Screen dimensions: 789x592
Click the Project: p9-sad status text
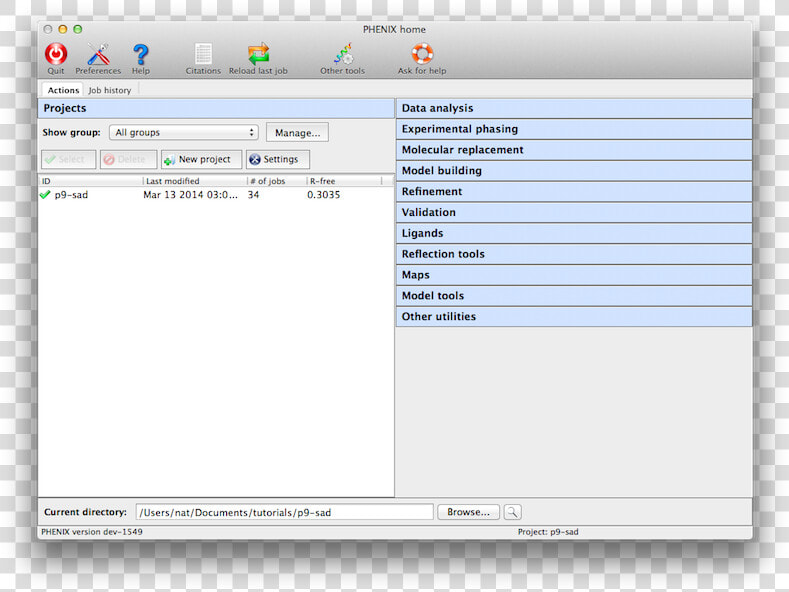click(548, 532)
